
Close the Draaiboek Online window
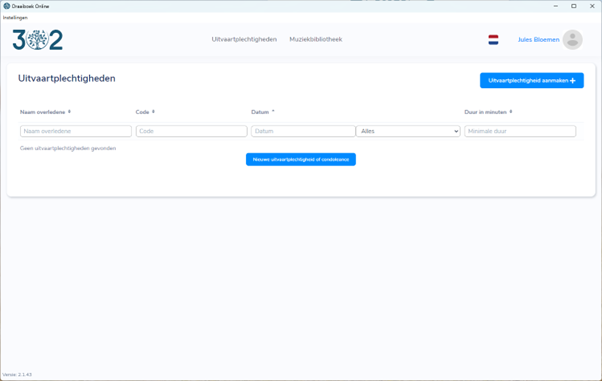[592, 6]
